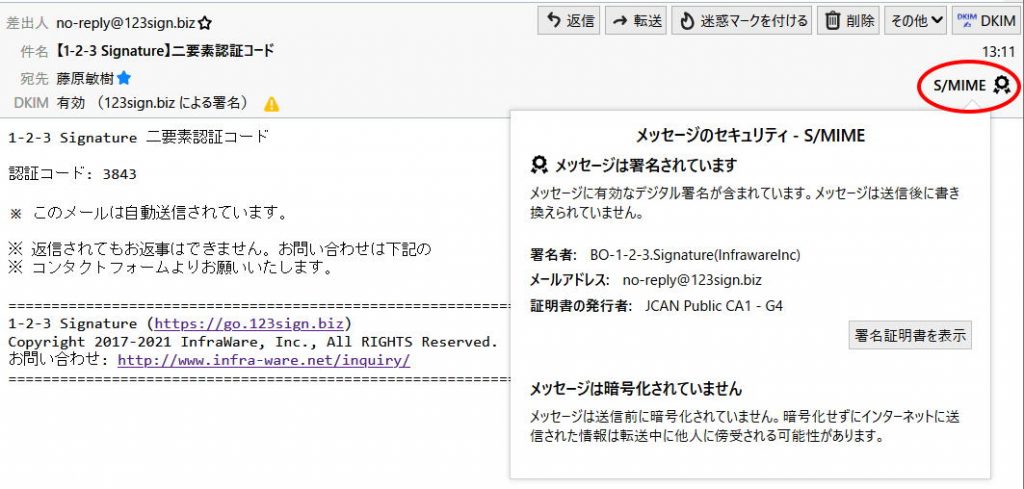Click the メッセージは署名されています heading
The width and height of the screenshot is (1024, 489).
(646, 166)
